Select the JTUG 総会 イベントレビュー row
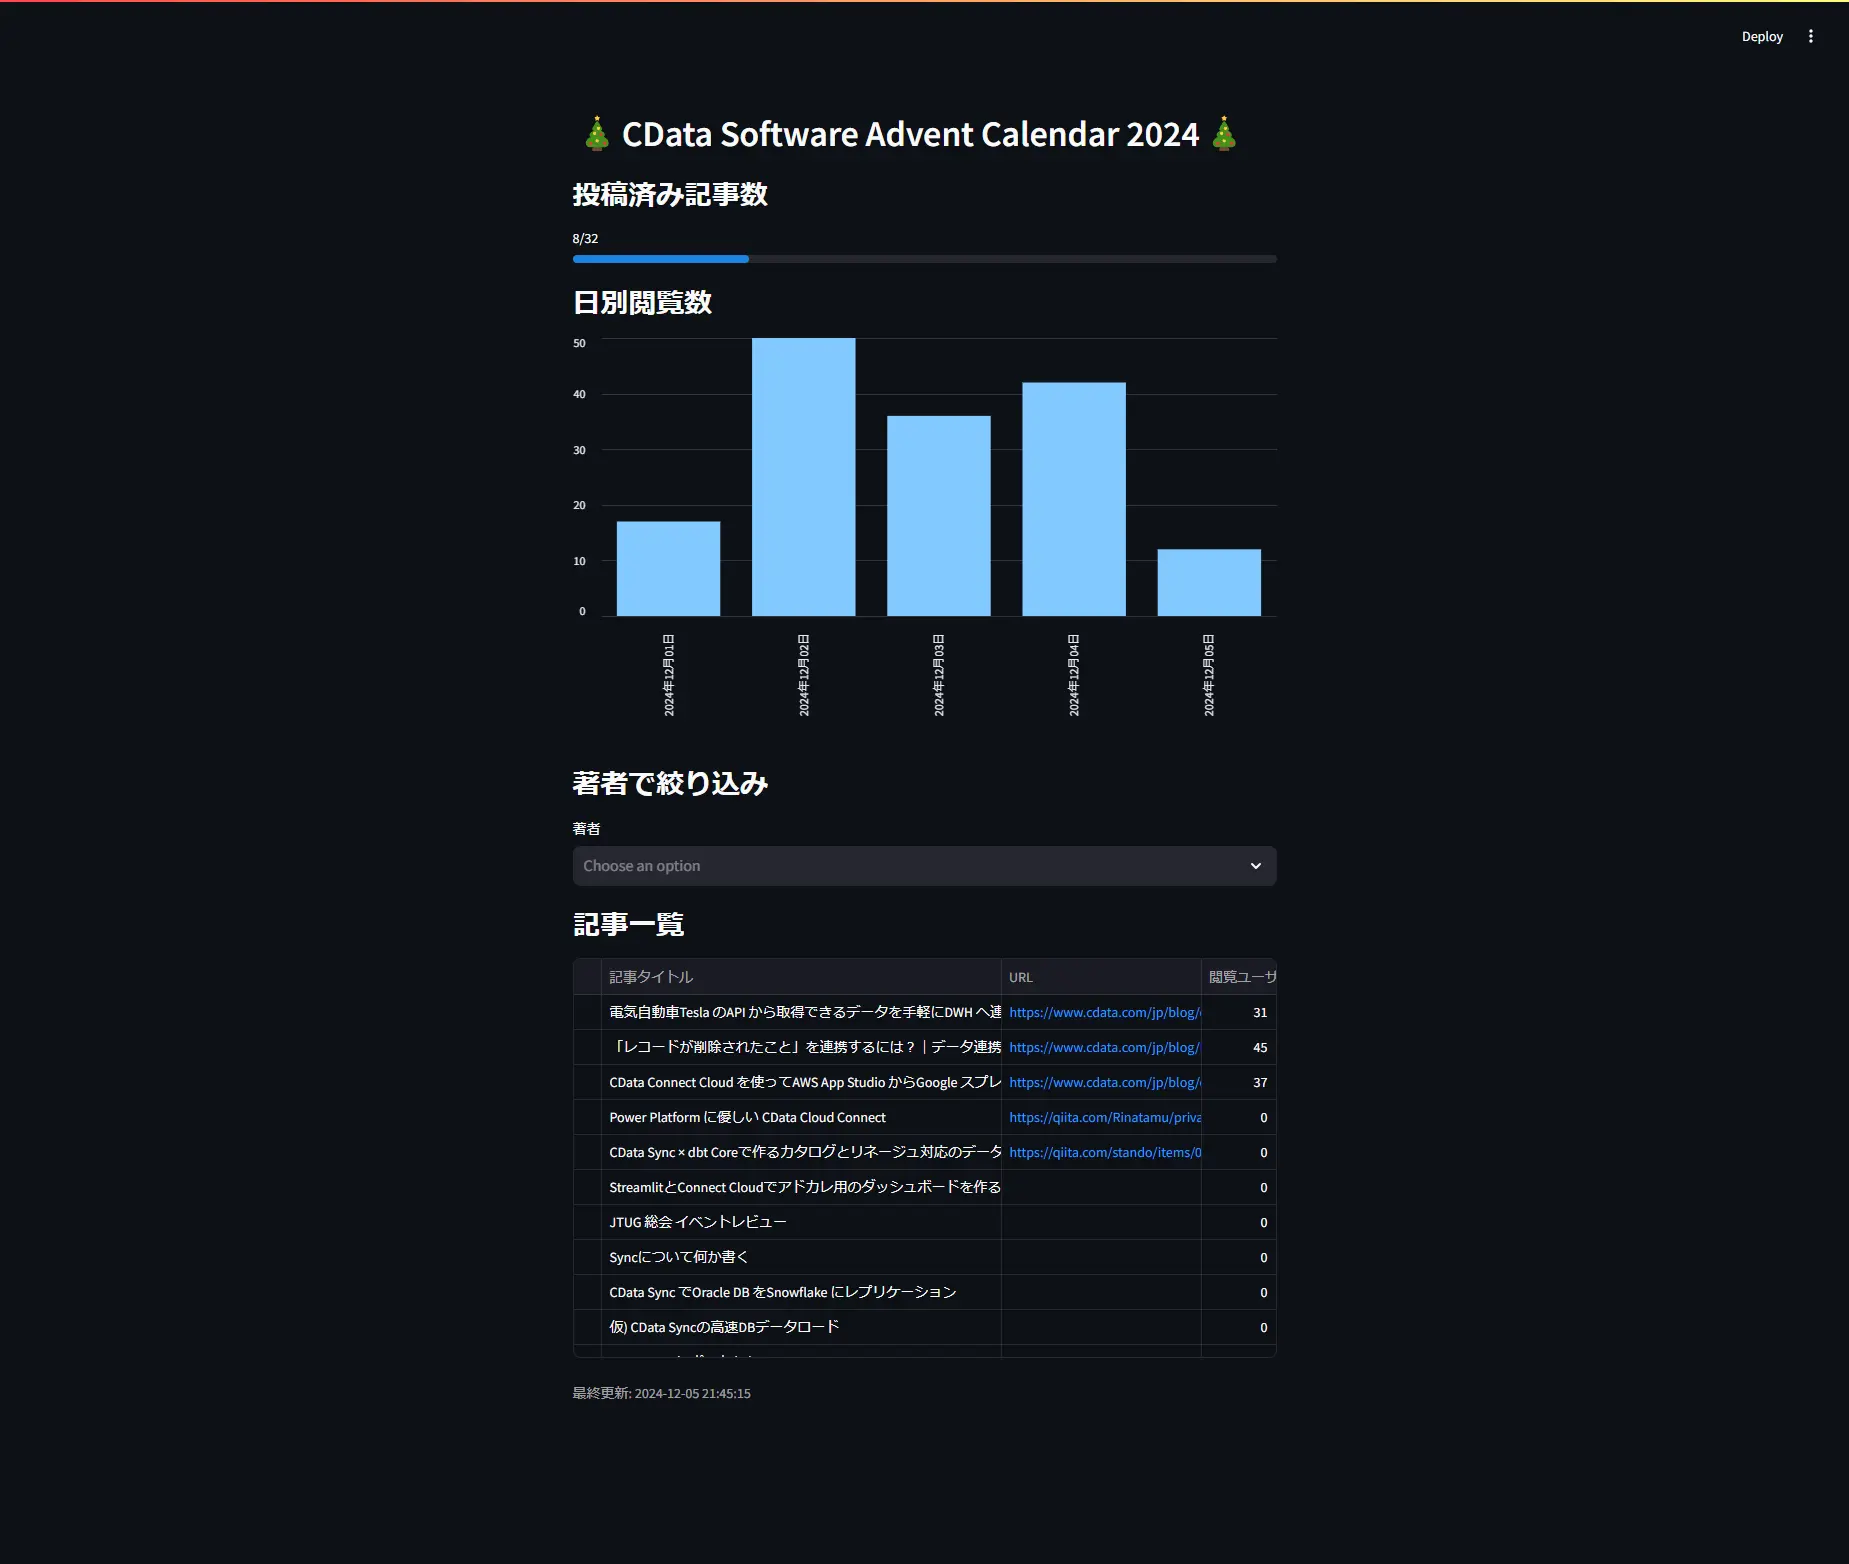 point(924,1222)
